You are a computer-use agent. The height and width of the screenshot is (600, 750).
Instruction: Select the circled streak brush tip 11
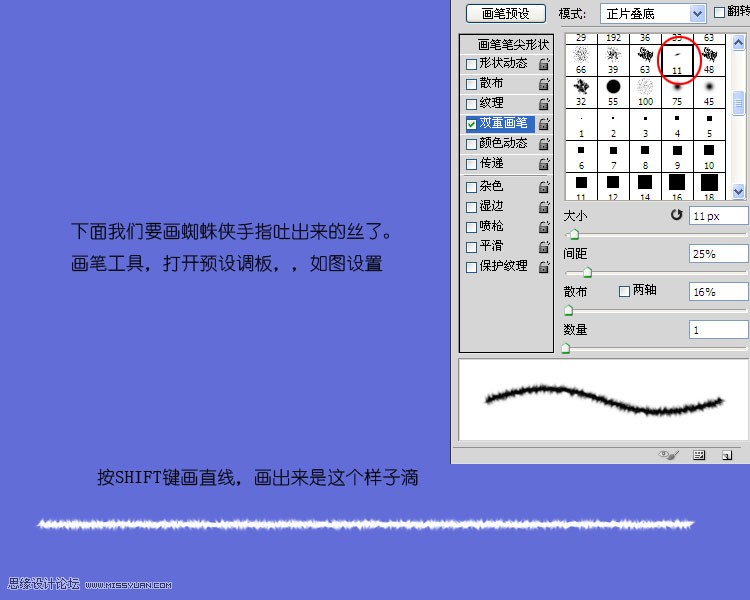677,60
